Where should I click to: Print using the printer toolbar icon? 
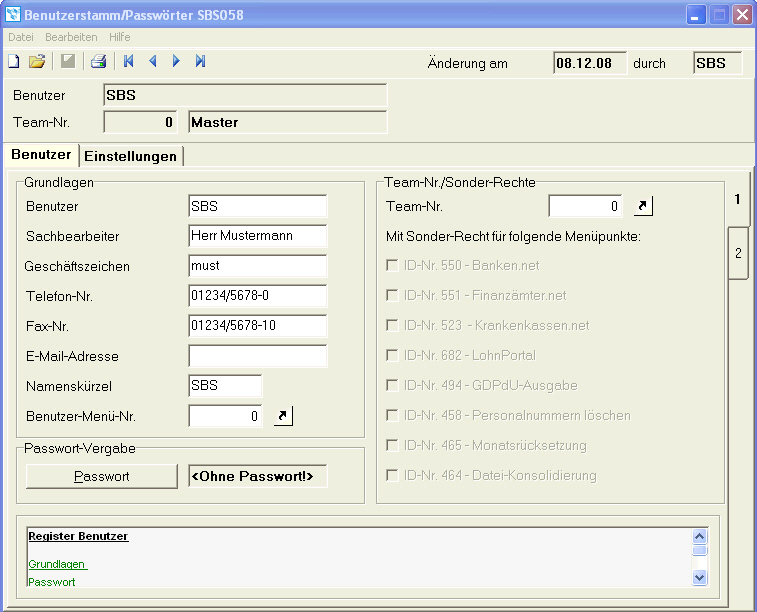pyautogui.click(x=98, y=62)
